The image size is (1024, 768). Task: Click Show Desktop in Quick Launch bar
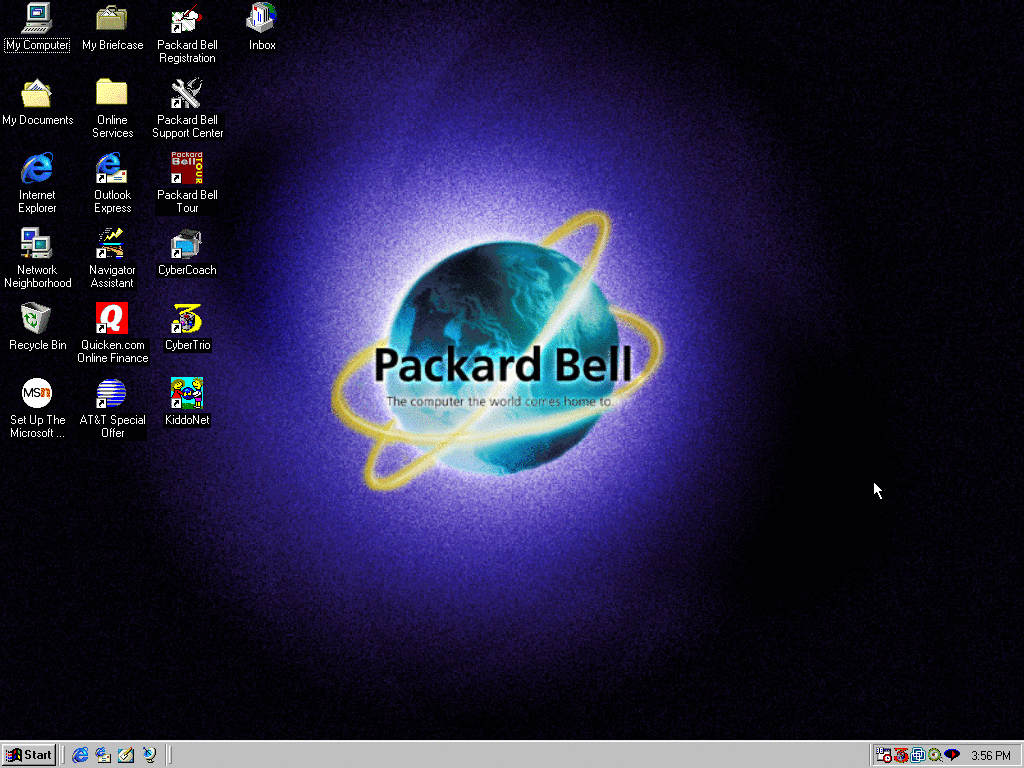tap(126, 755)
